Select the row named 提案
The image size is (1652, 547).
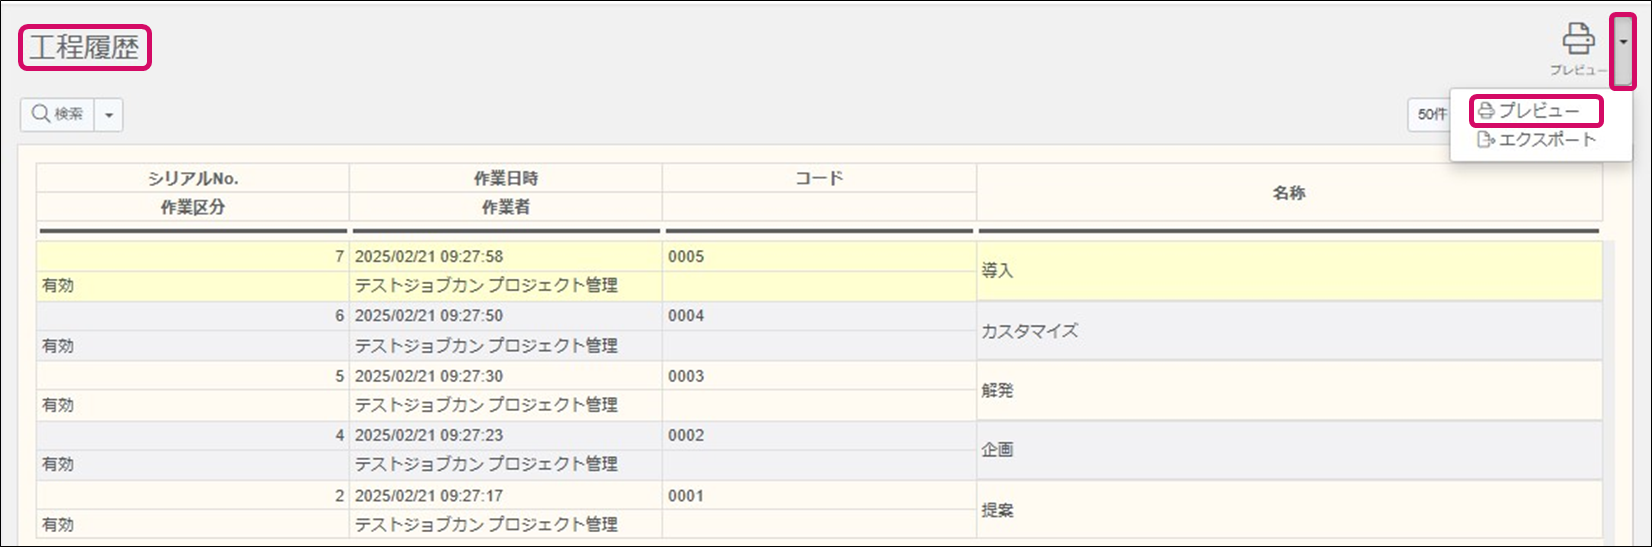pyautogui.click(x=997, y=510)
